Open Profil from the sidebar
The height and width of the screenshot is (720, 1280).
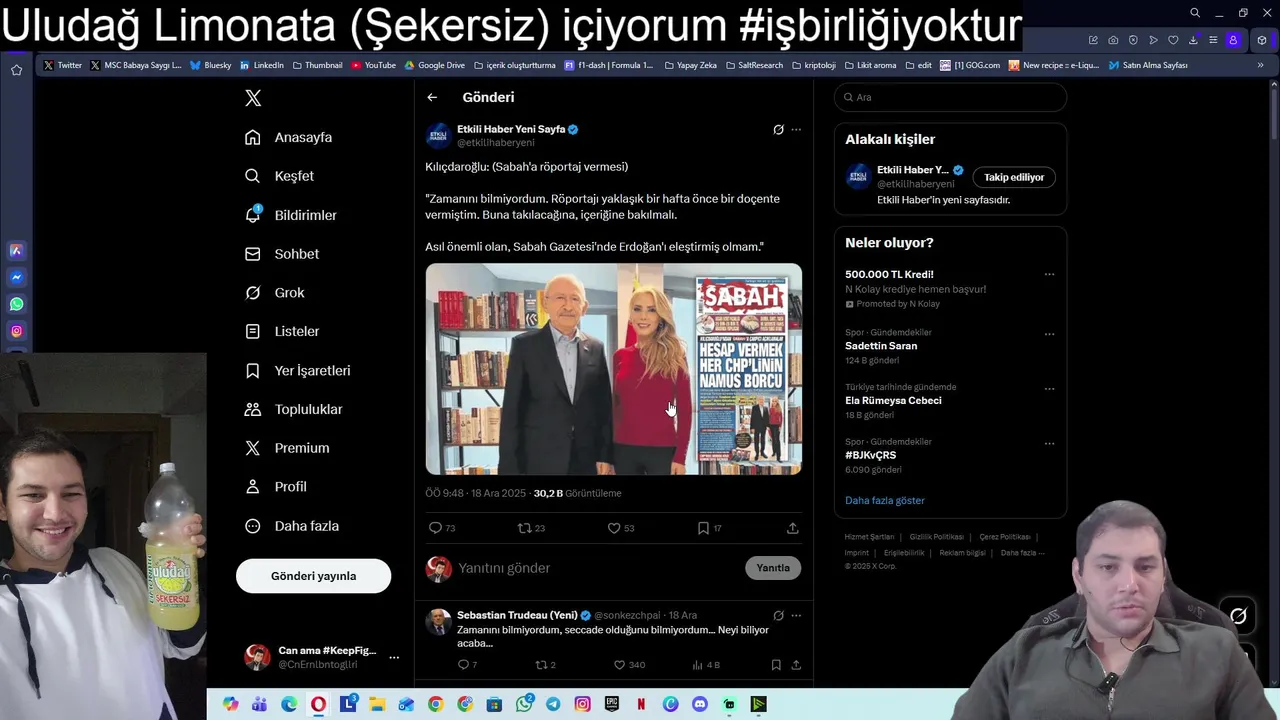(276, 487)
